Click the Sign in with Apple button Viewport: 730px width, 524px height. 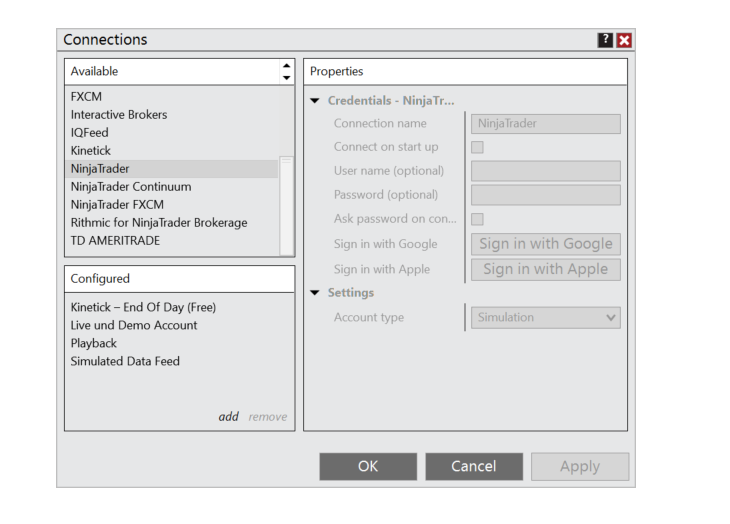pyautogui.click(x=545, y=269)
